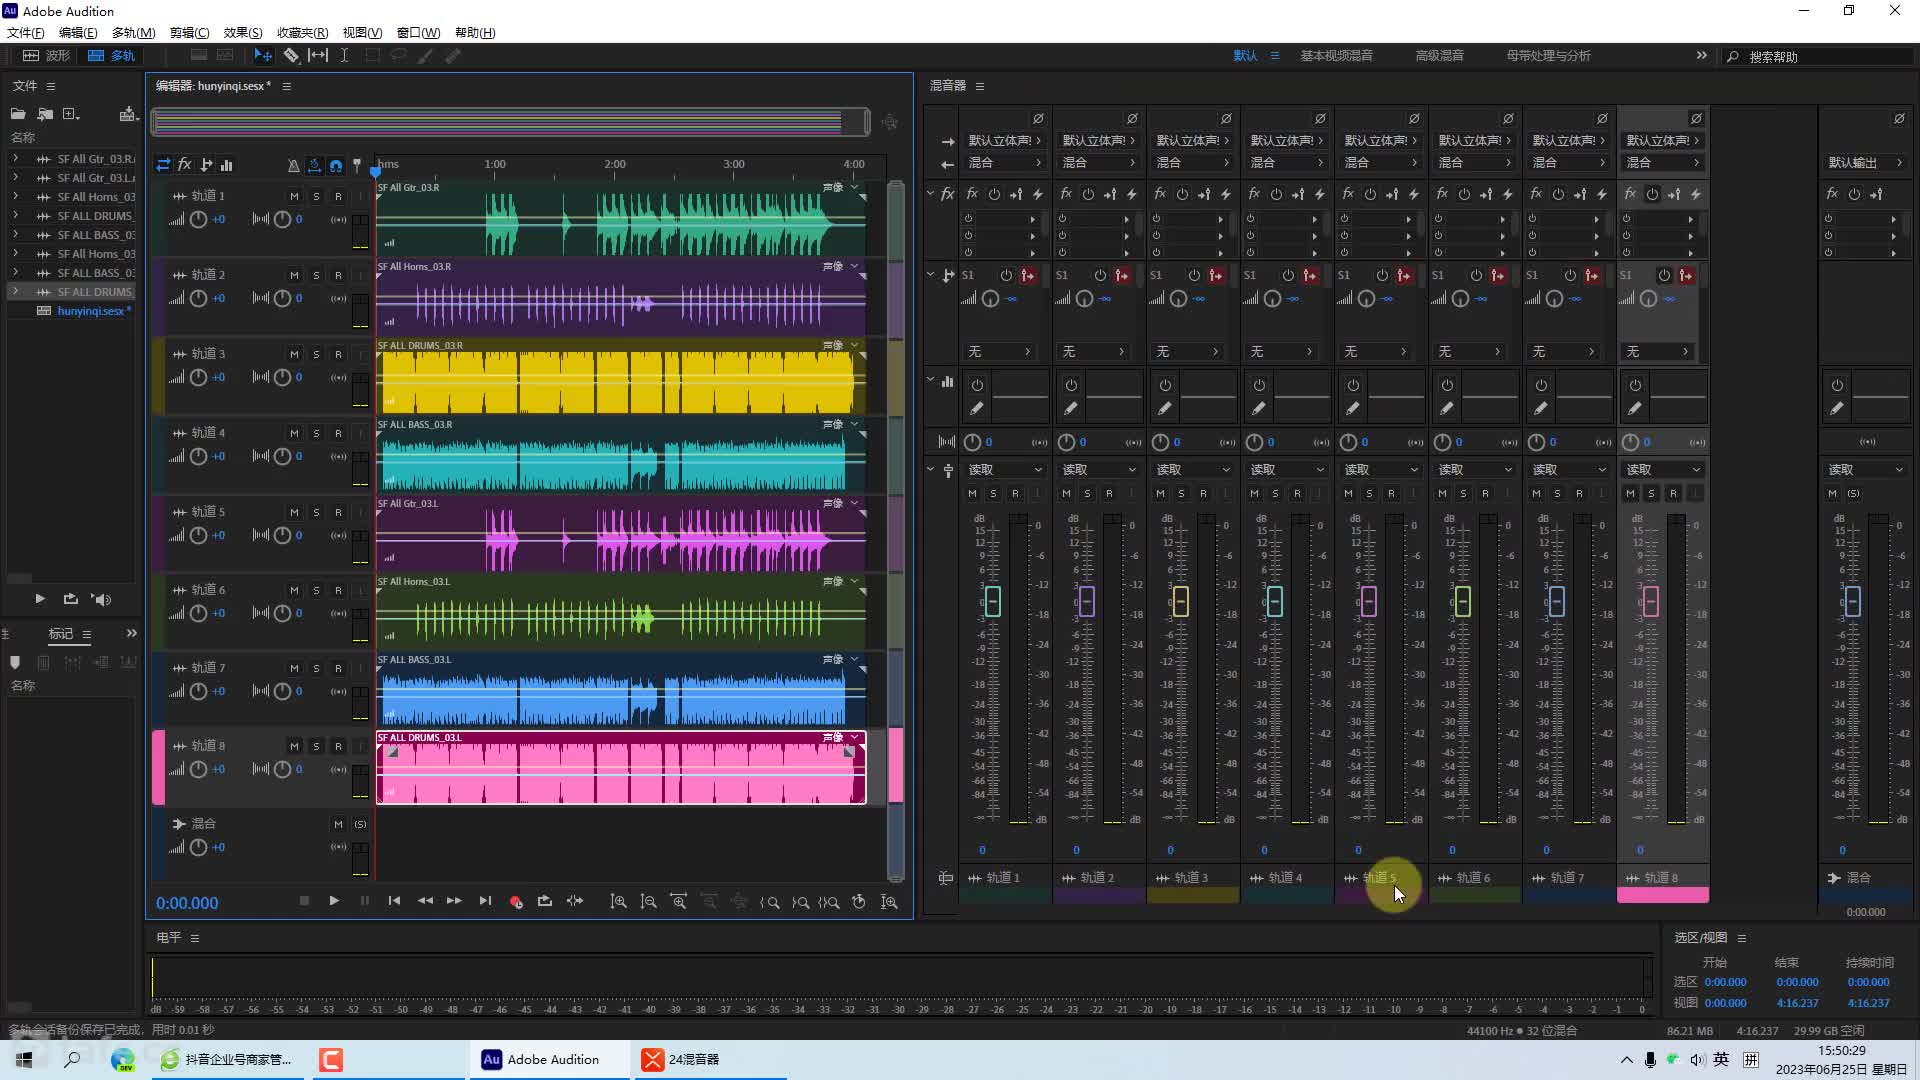Screen dimensions: 1920x1080
Task: Select 默认 workspace
Action: click(x=1245, y=55)
